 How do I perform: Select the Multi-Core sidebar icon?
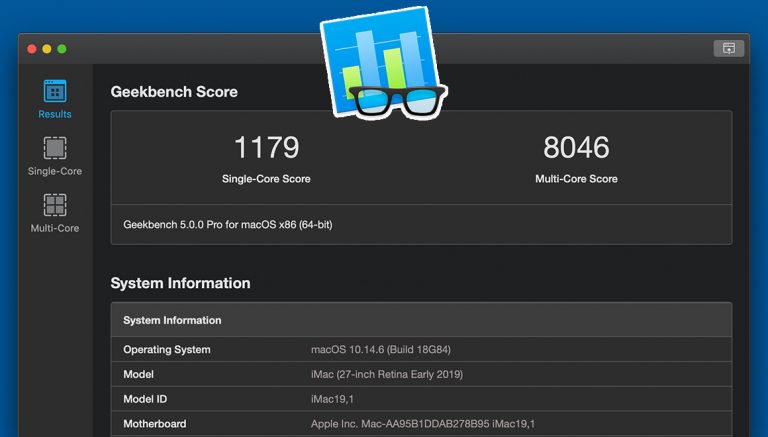tap(55, 205)
